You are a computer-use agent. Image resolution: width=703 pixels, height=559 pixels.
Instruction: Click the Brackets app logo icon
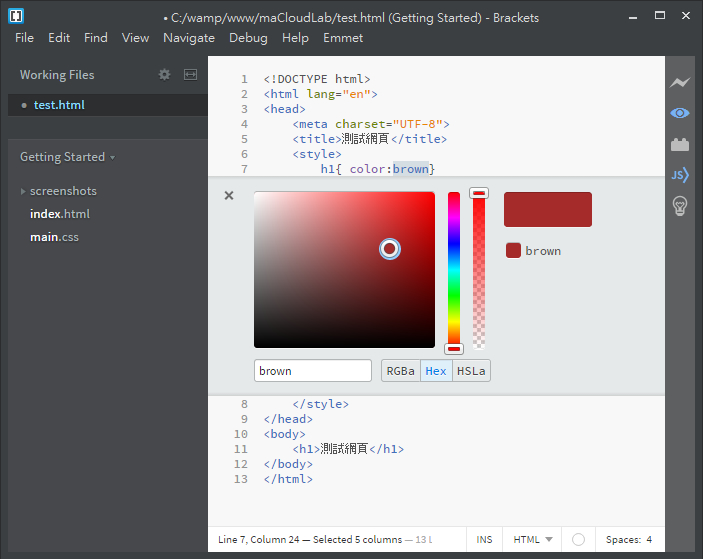click(16, 16)
